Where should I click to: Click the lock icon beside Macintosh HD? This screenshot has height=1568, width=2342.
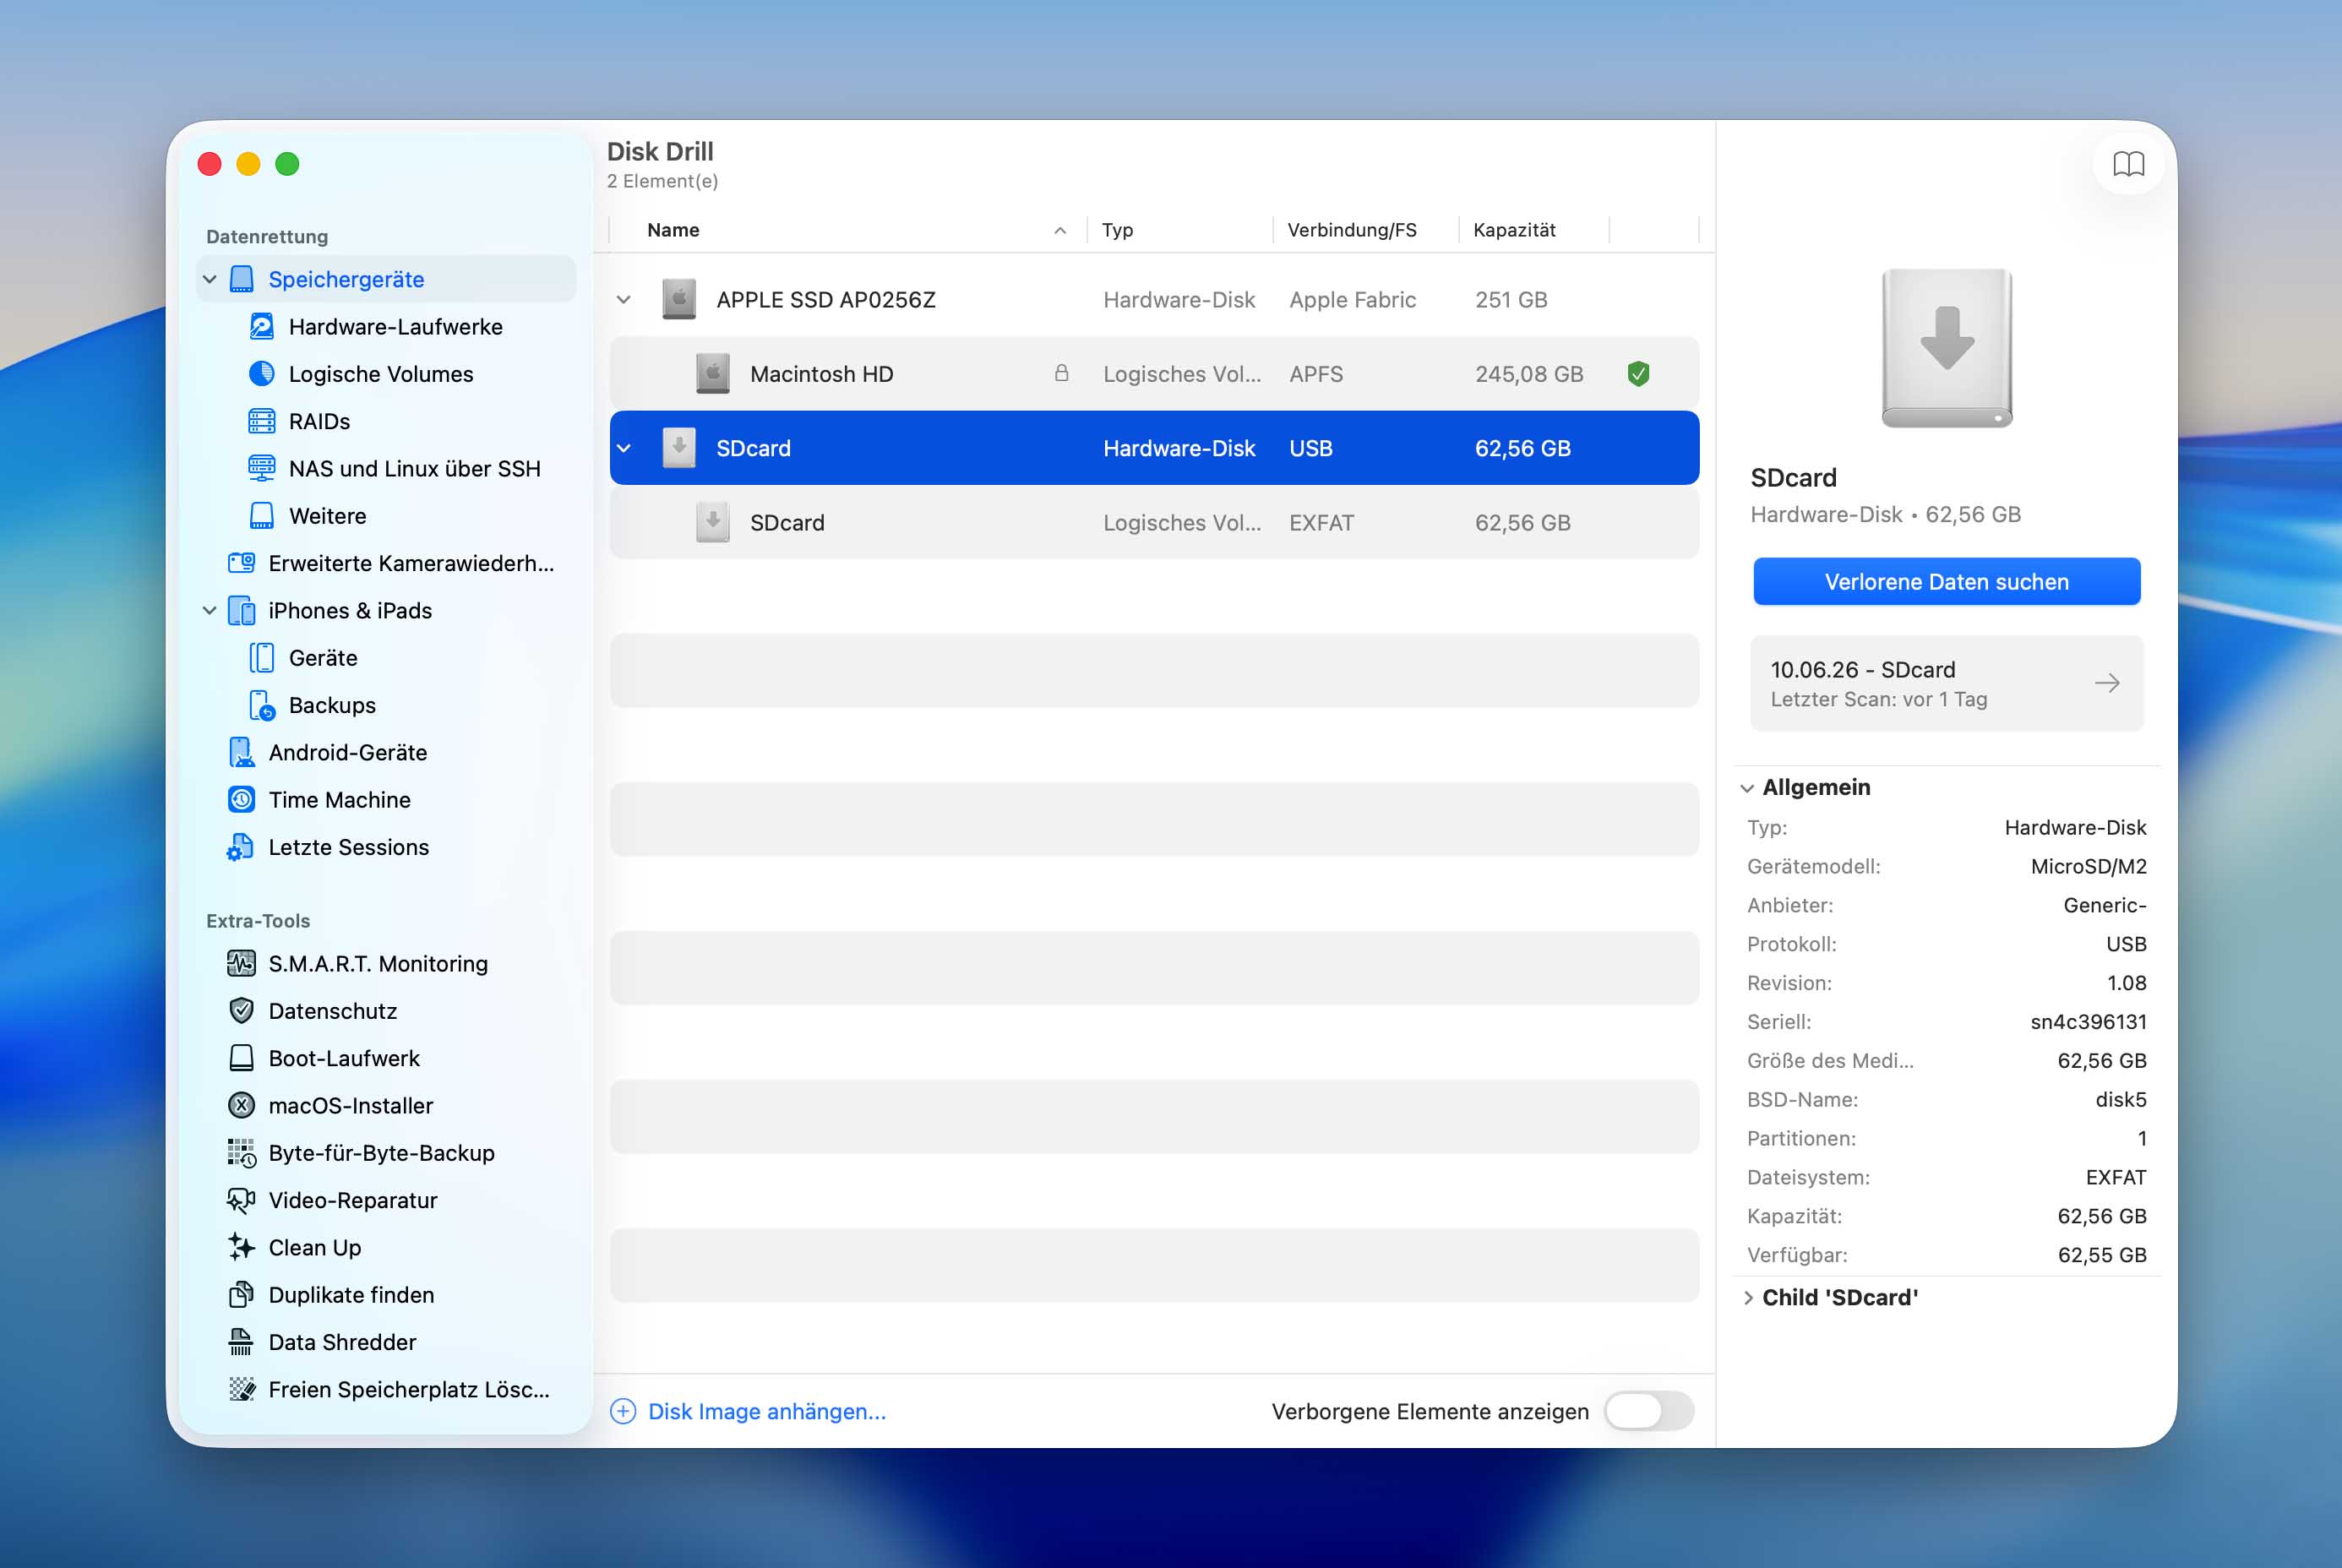click(1061, 373)
